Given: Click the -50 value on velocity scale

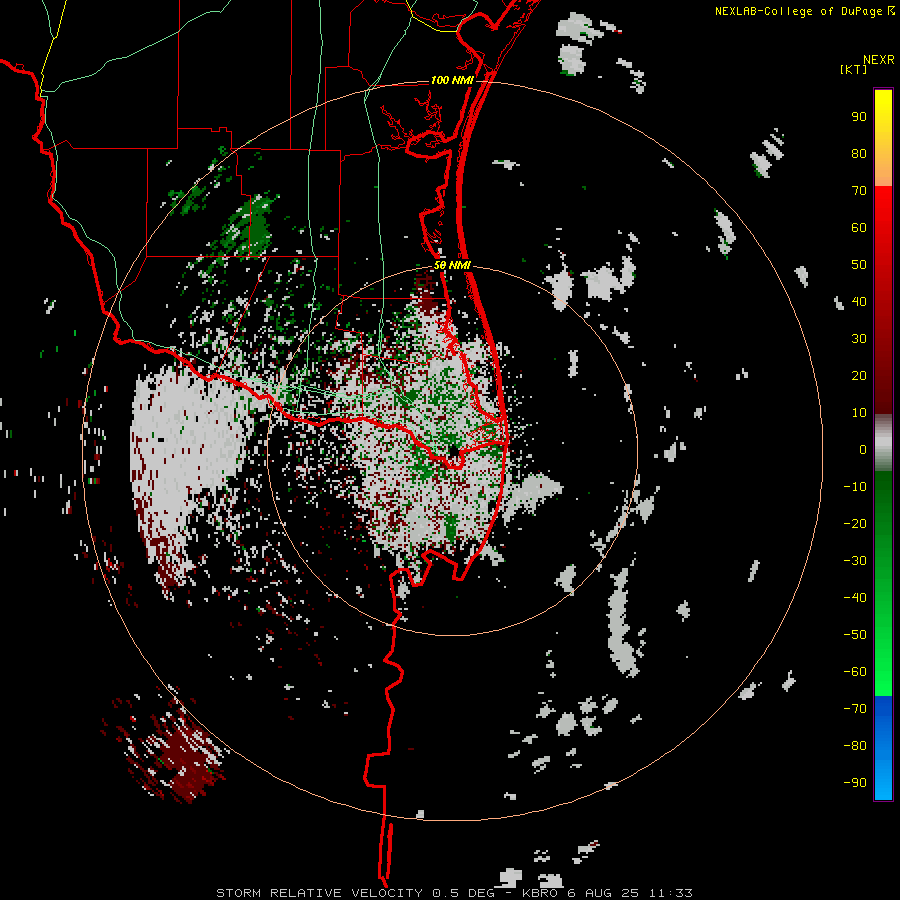Looking at the screenshot, I should (855, 635).
